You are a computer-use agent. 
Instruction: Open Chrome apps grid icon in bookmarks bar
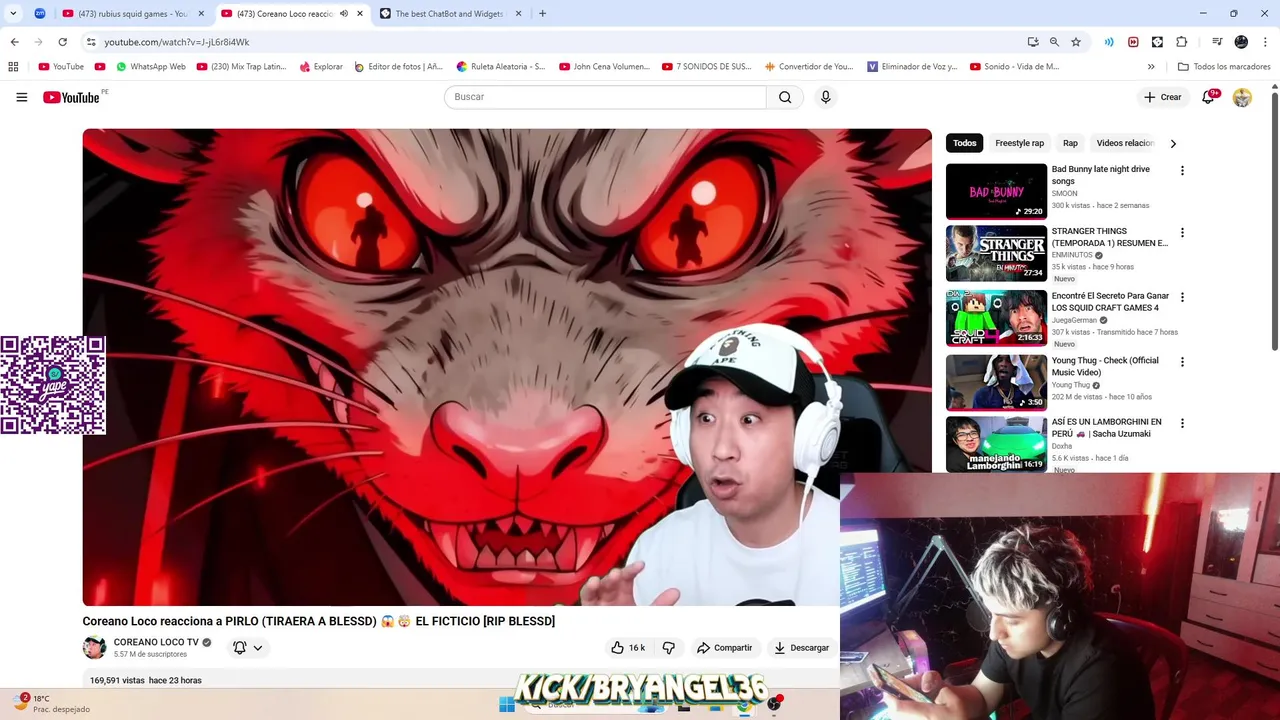point(13,67)
